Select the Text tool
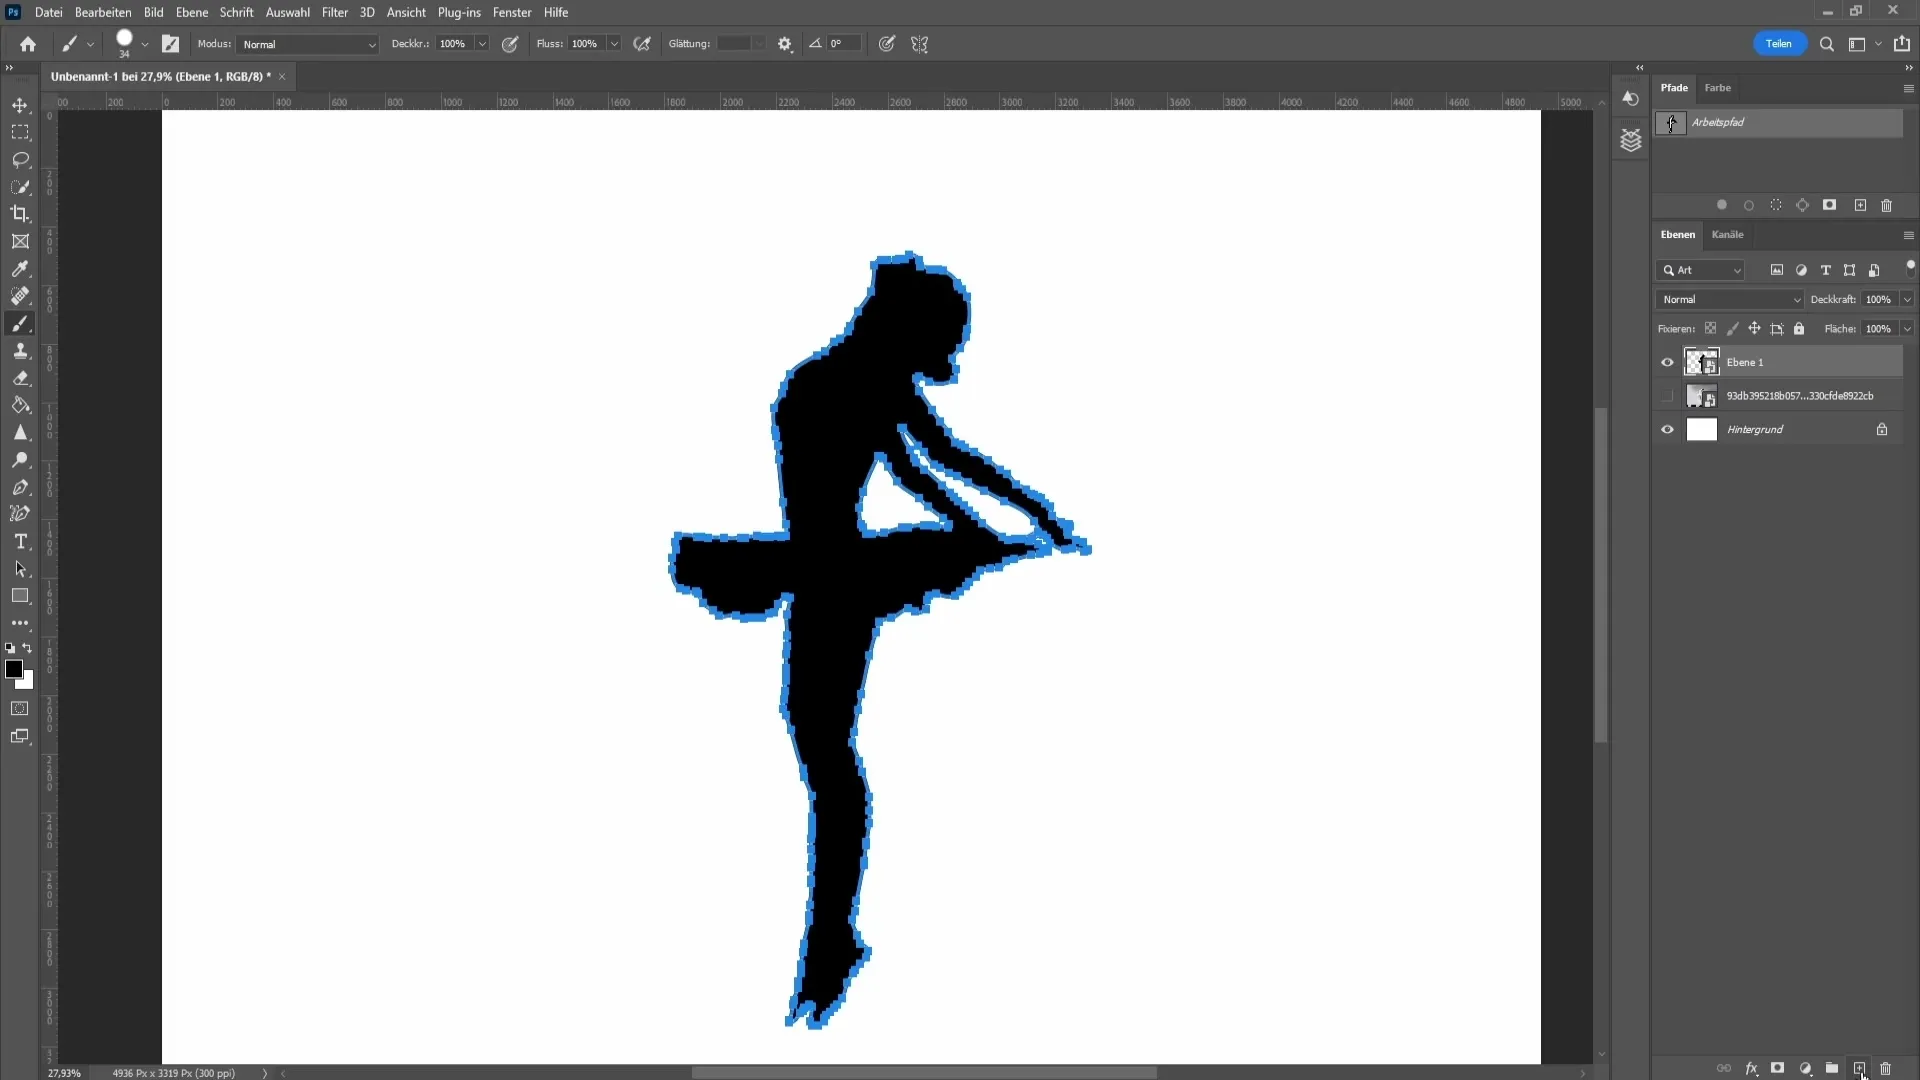The height and width of the screenshot is (1080, 1920). [x=20, y=541]
